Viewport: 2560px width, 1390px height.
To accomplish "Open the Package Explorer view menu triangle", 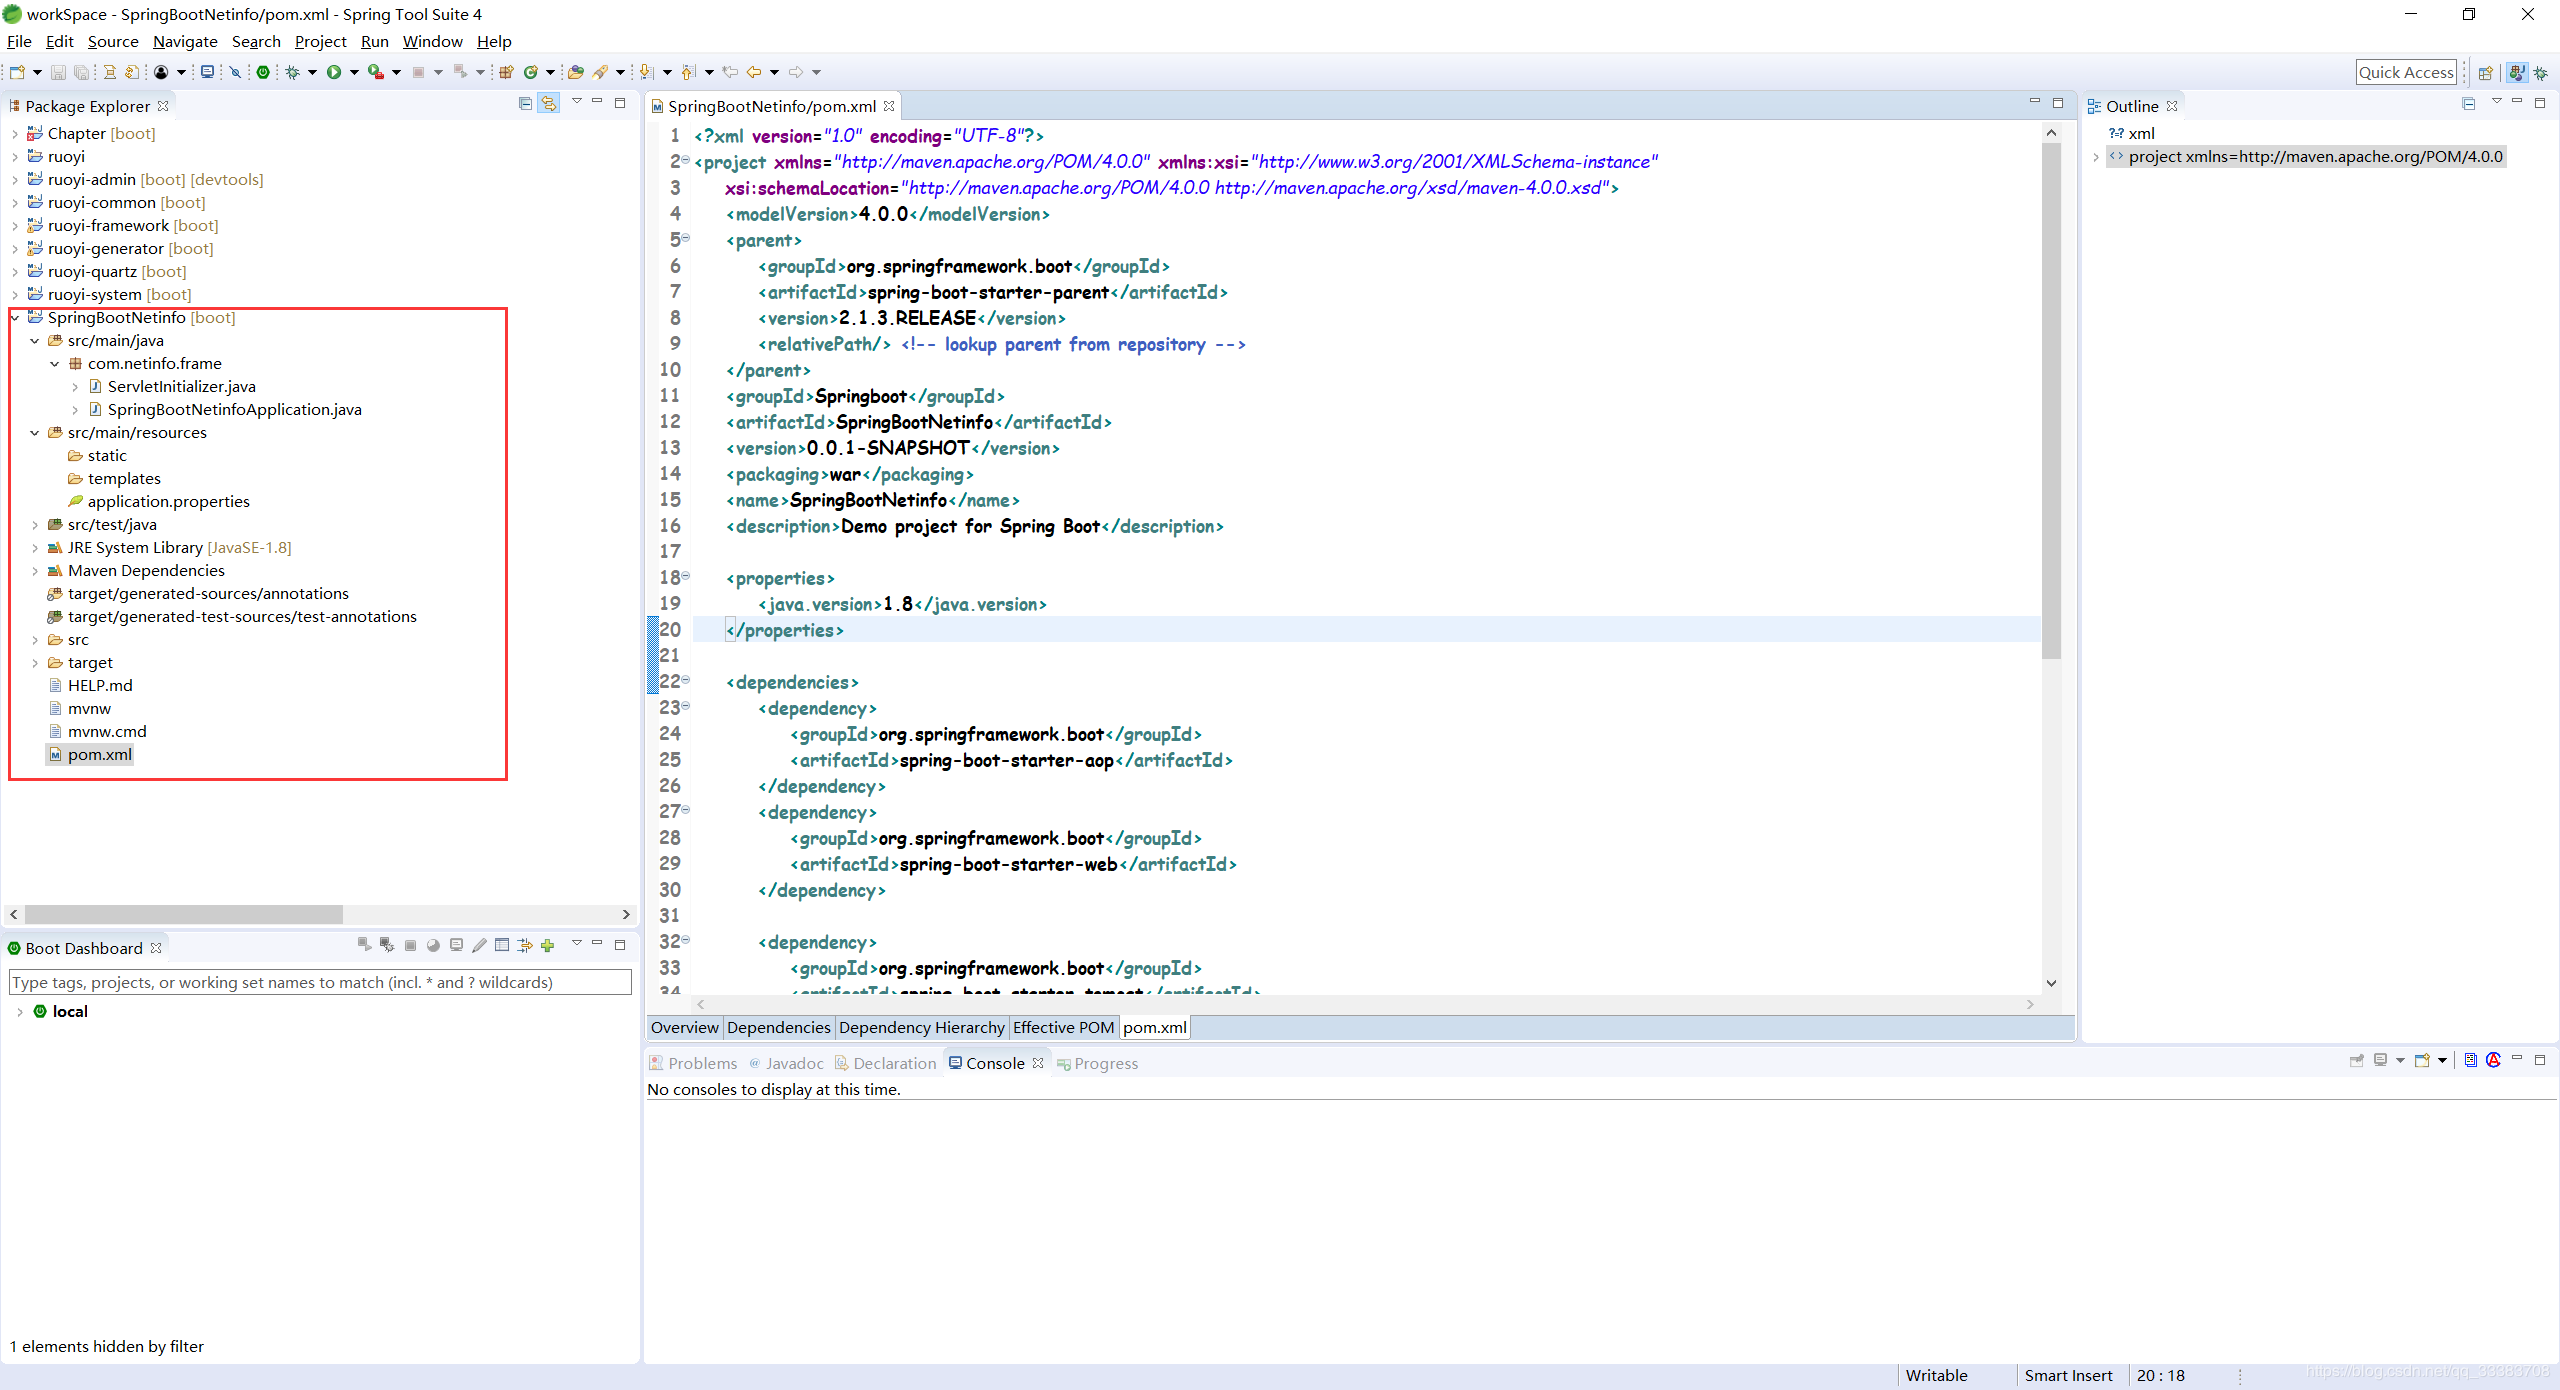I will pyautogui.click(x=576, y=102).
